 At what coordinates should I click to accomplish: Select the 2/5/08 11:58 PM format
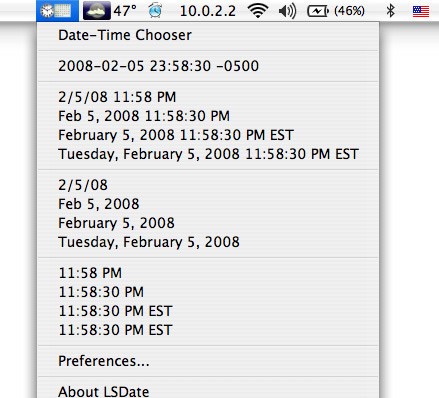click(x=208, y=97)
